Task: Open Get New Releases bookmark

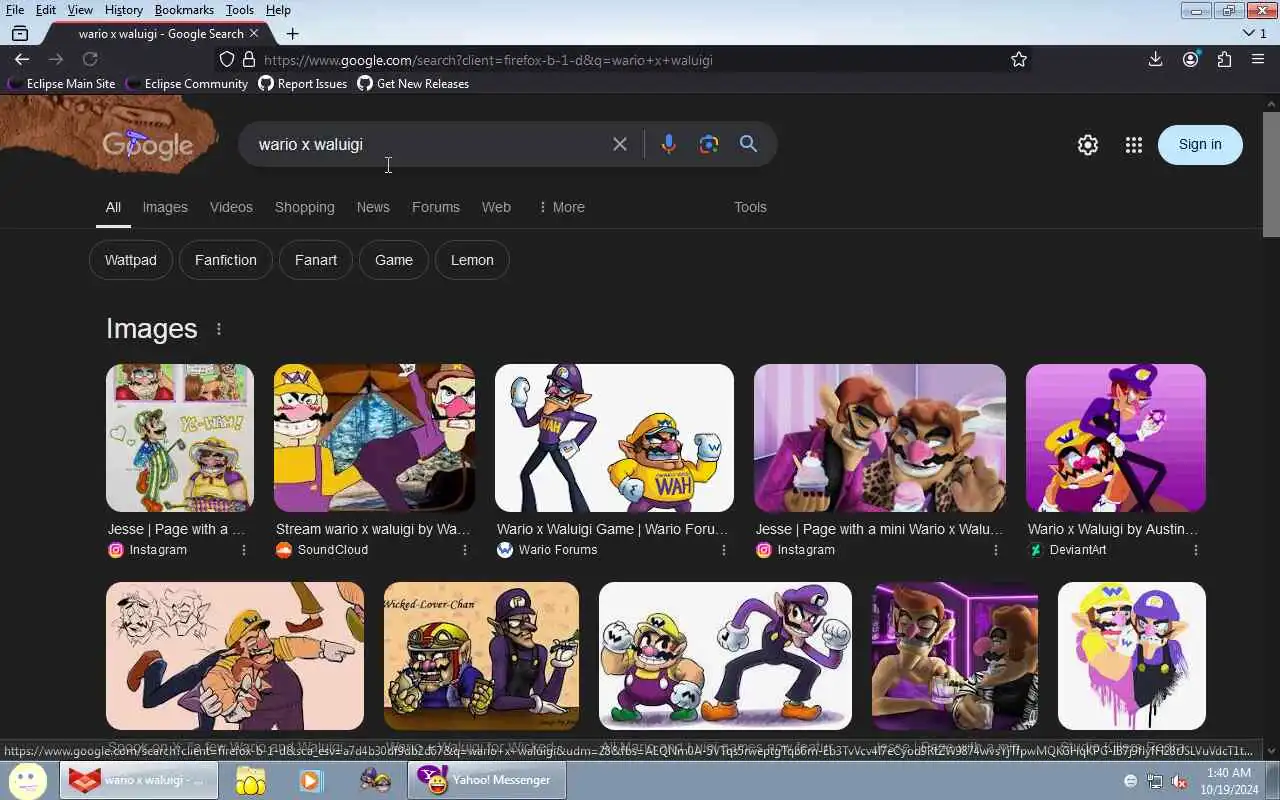Action: pyautogui.click(x=413, y=84)
